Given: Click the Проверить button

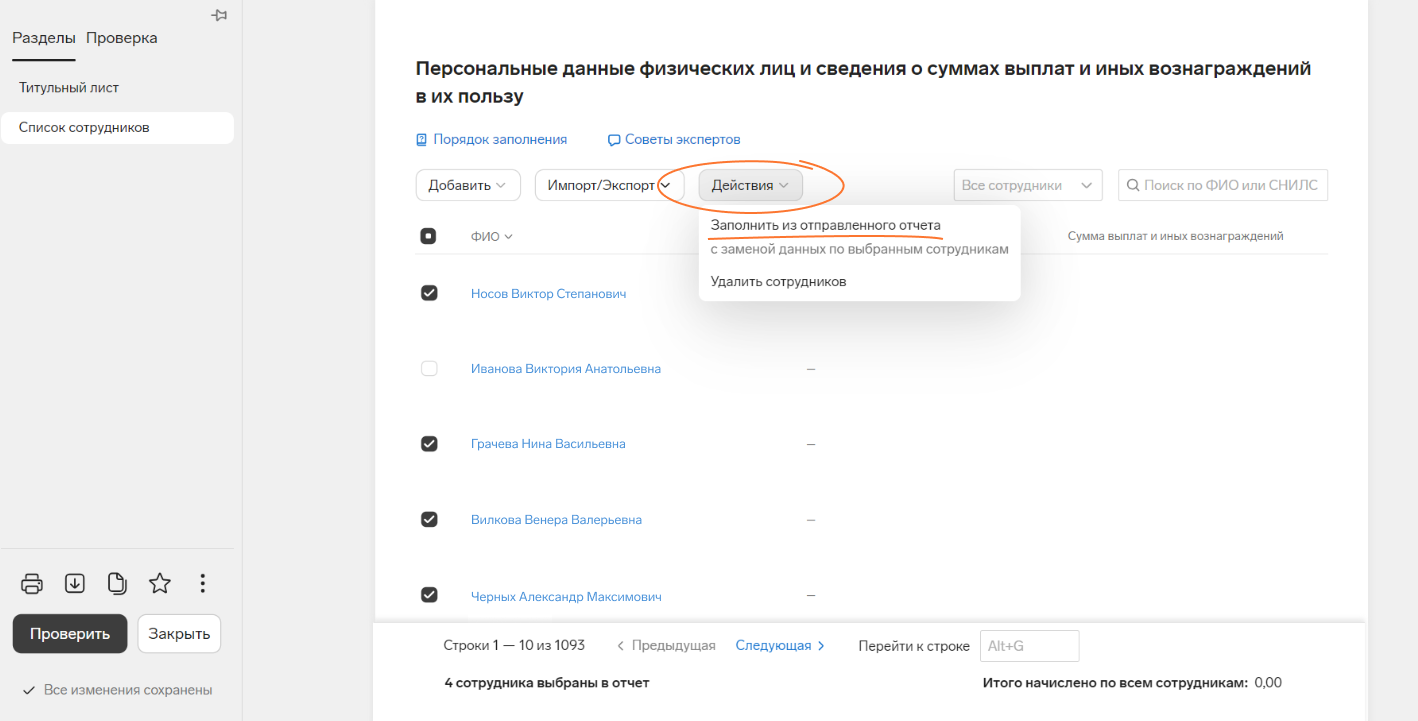Looking at the screenshot, I should pos(70,634).
